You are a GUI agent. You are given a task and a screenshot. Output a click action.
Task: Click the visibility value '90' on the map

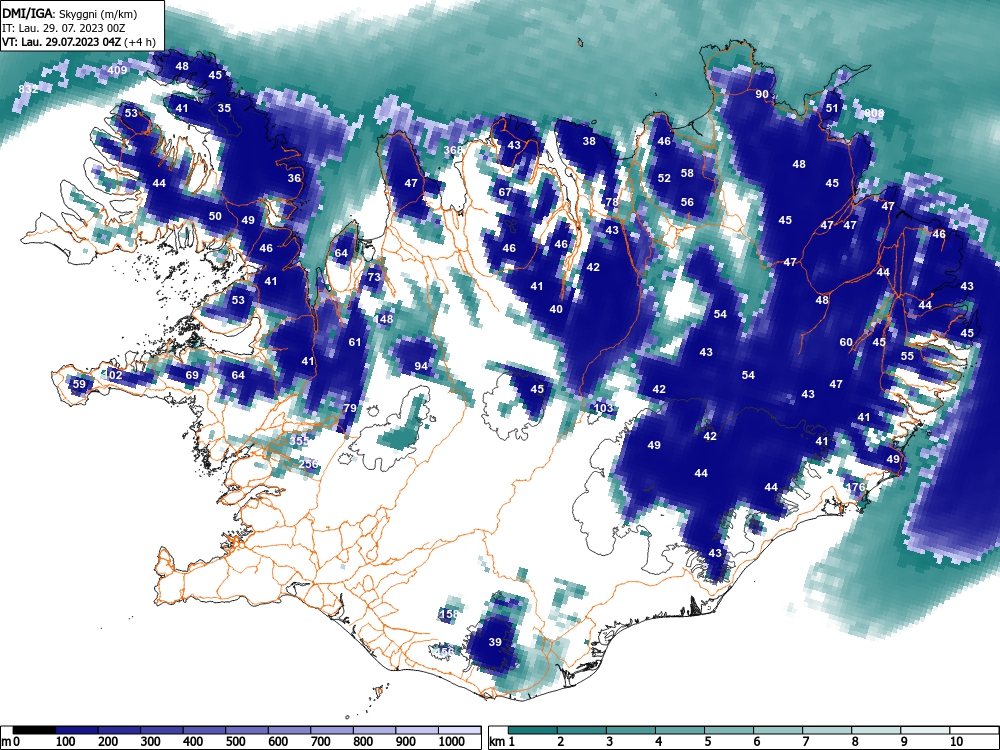[x=762, y=94]
